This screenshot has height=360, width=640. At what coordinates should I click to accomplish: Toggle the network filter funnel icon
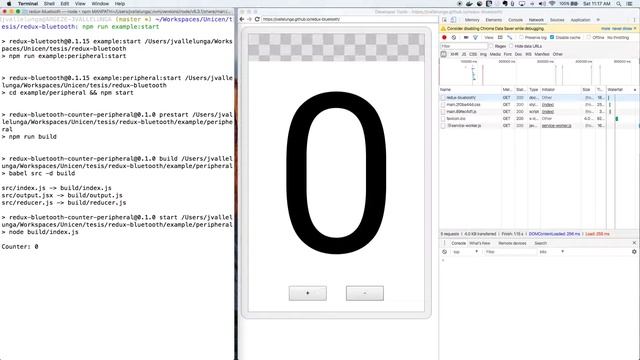(x=476, y=38)
